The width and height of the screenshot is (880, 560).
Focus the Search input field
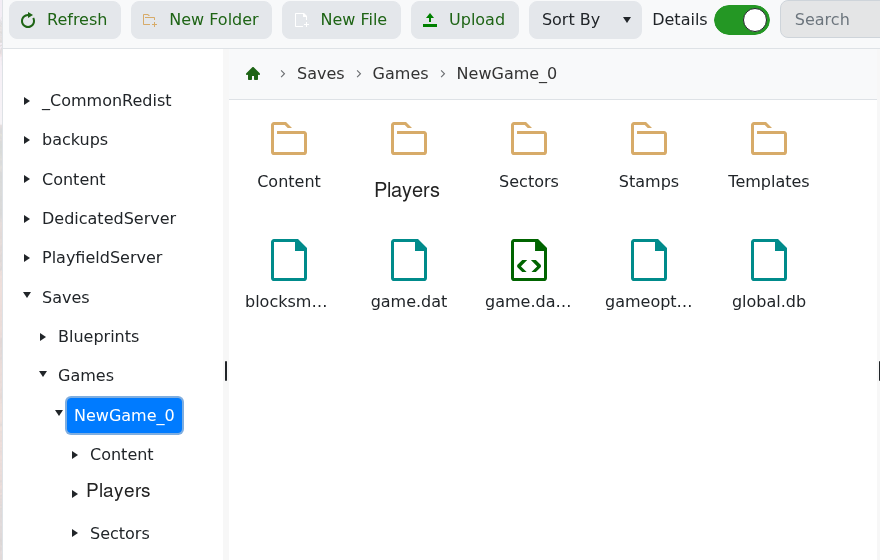[x=831, y=20]
